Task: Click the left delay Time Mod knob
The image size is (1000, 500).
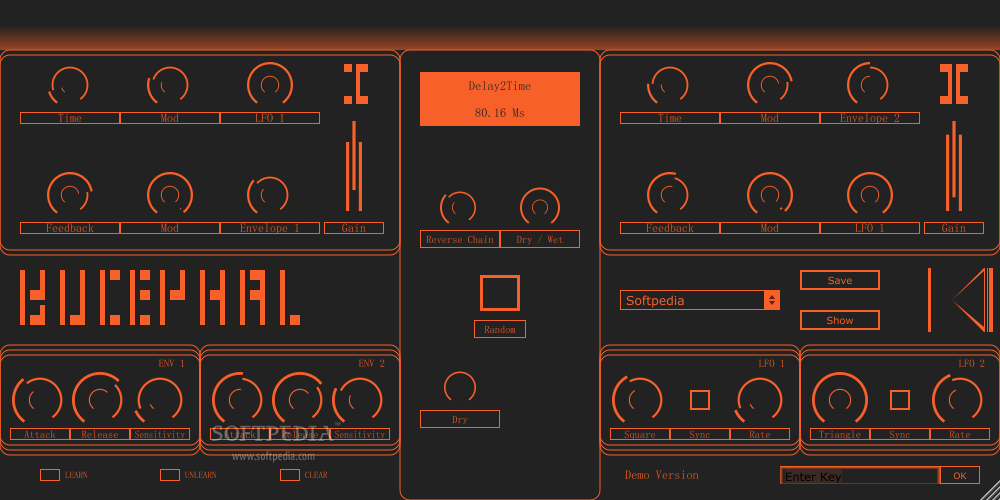Action: point(168,85)
